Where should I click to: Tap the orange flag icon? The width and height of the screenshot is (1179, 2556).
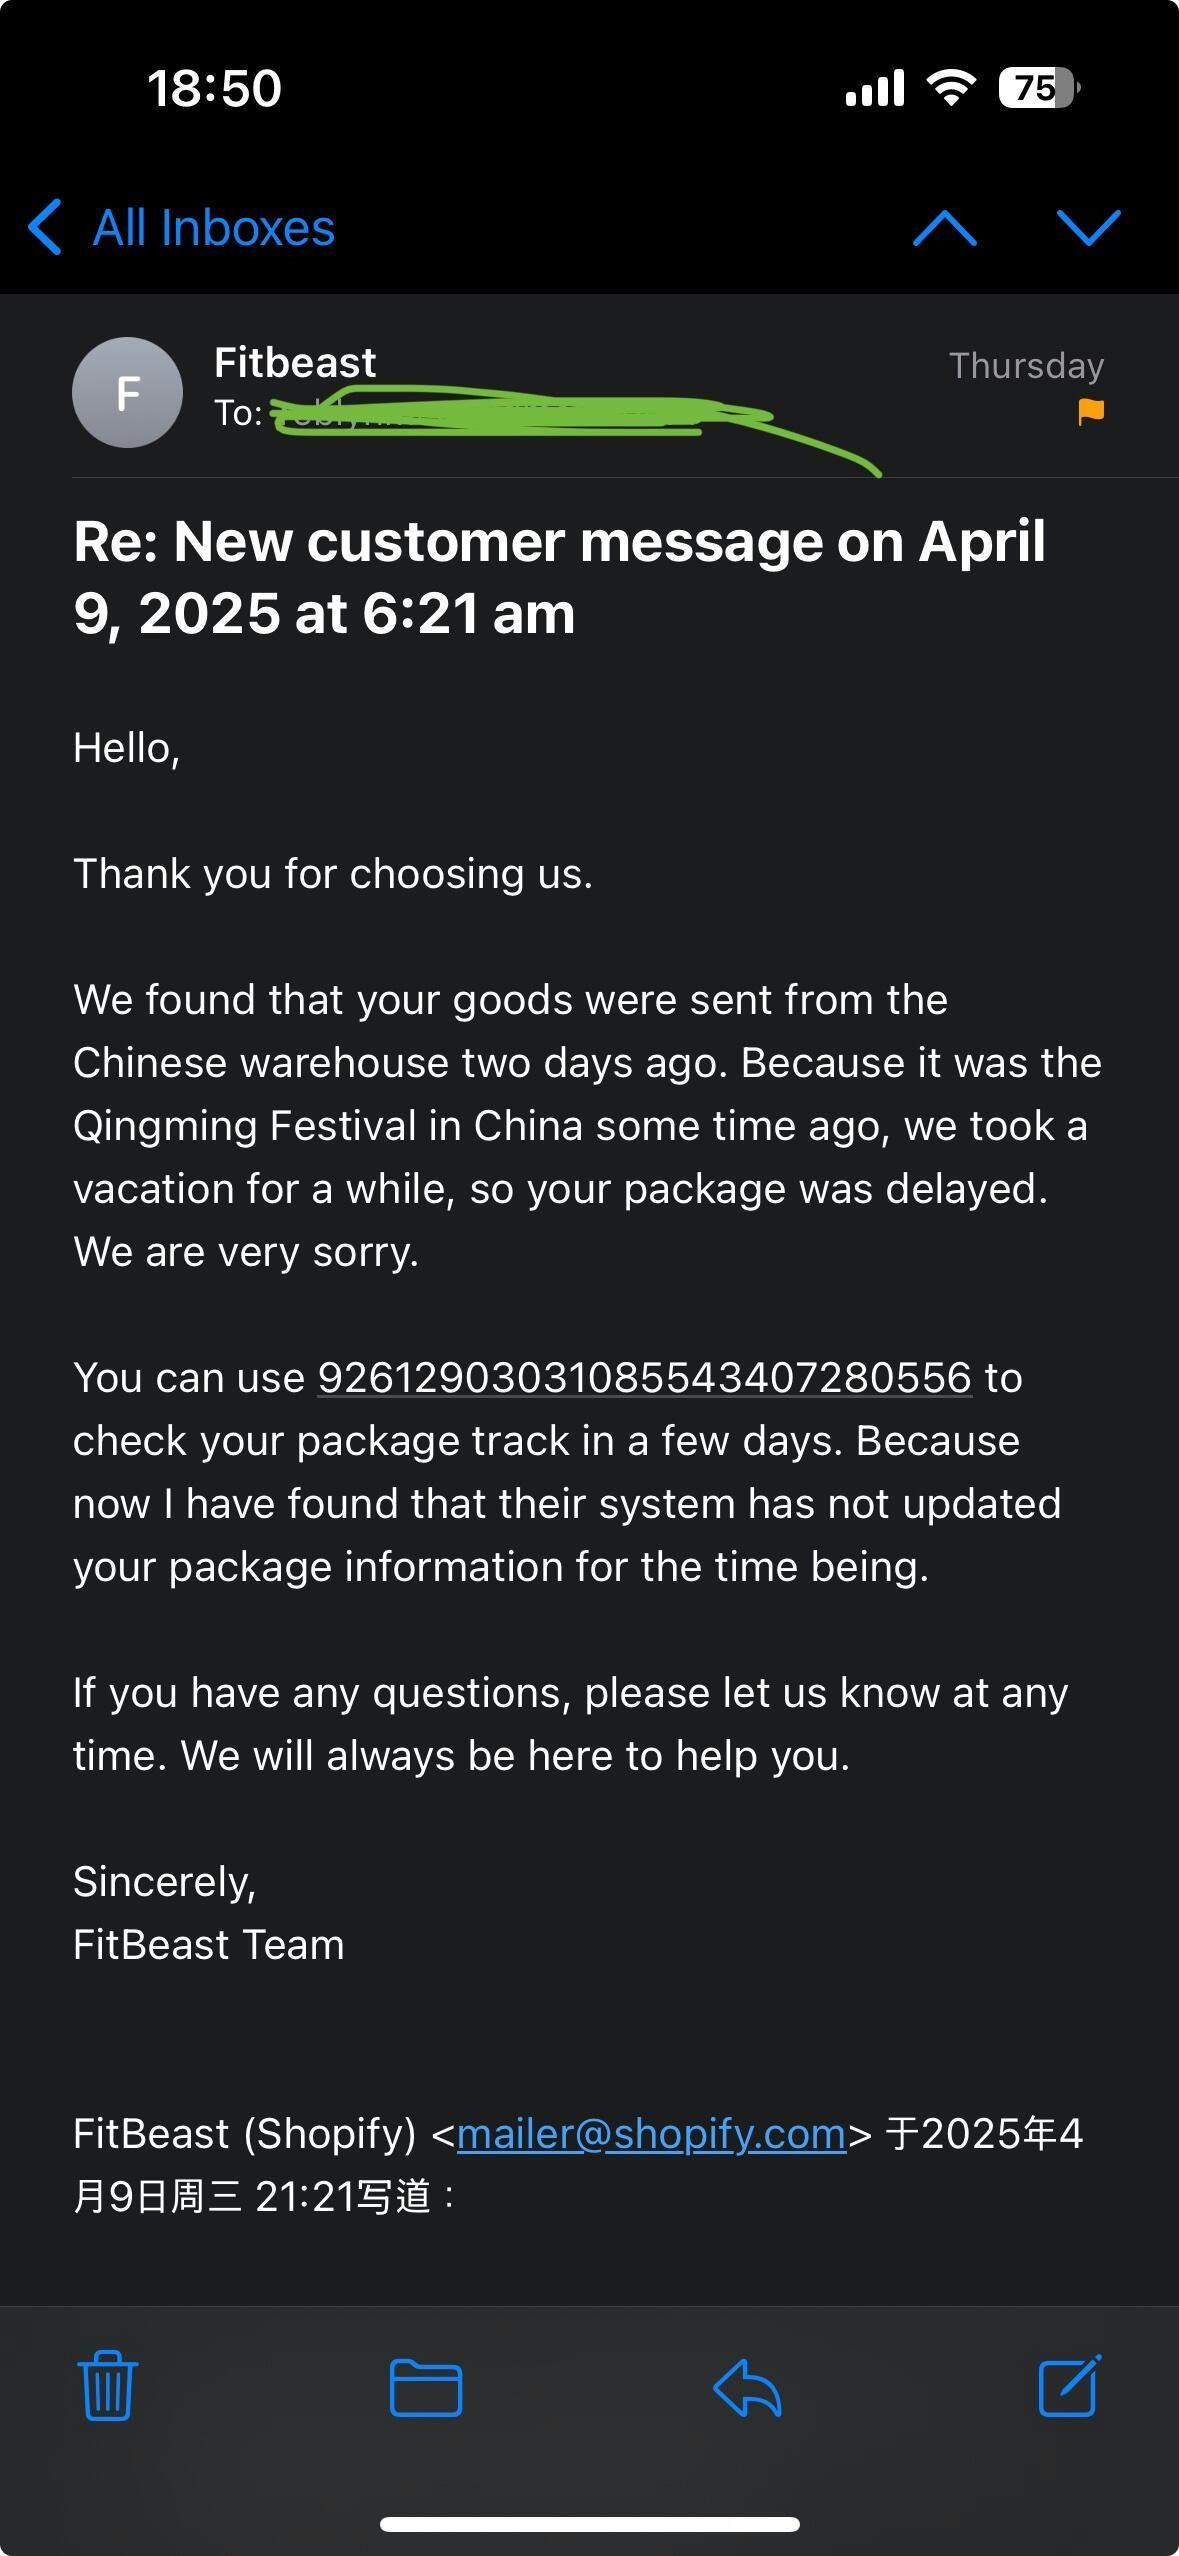1091,411
